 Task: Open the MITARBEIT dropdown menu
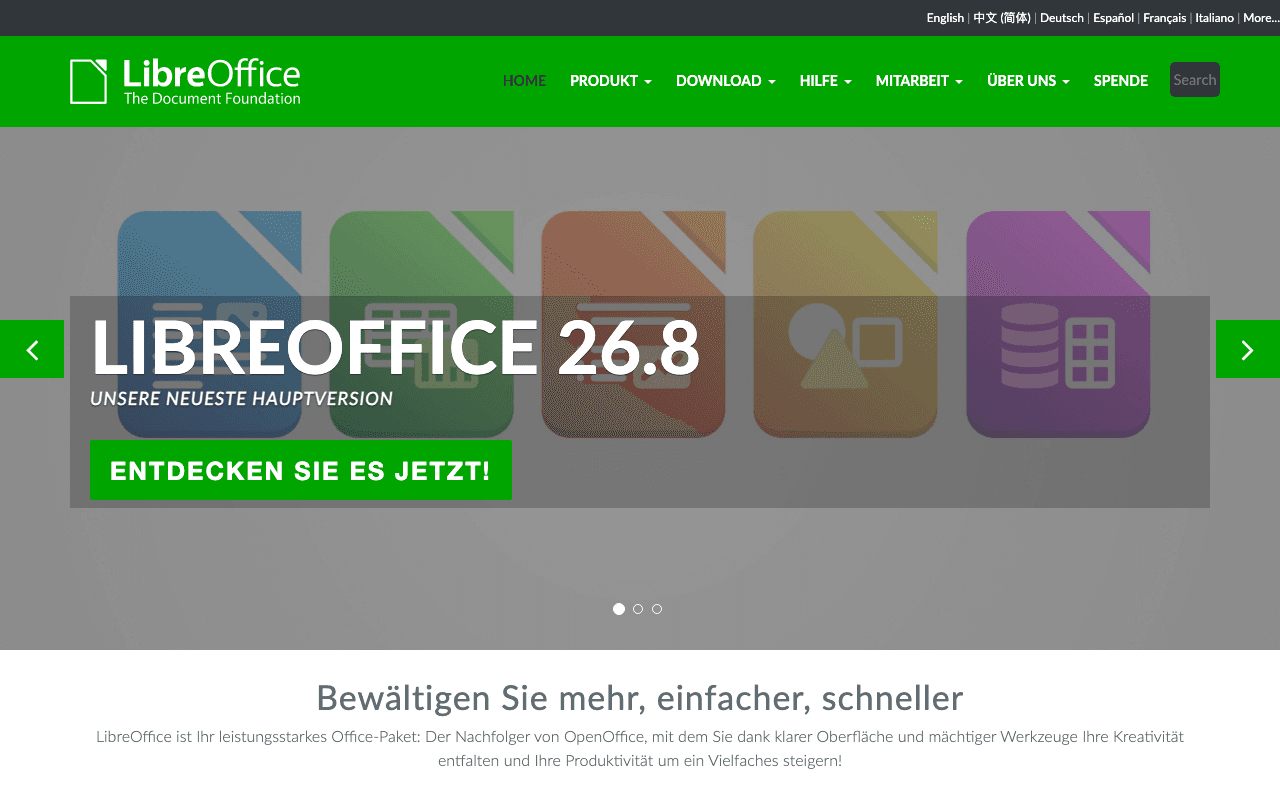pos(919,81)
